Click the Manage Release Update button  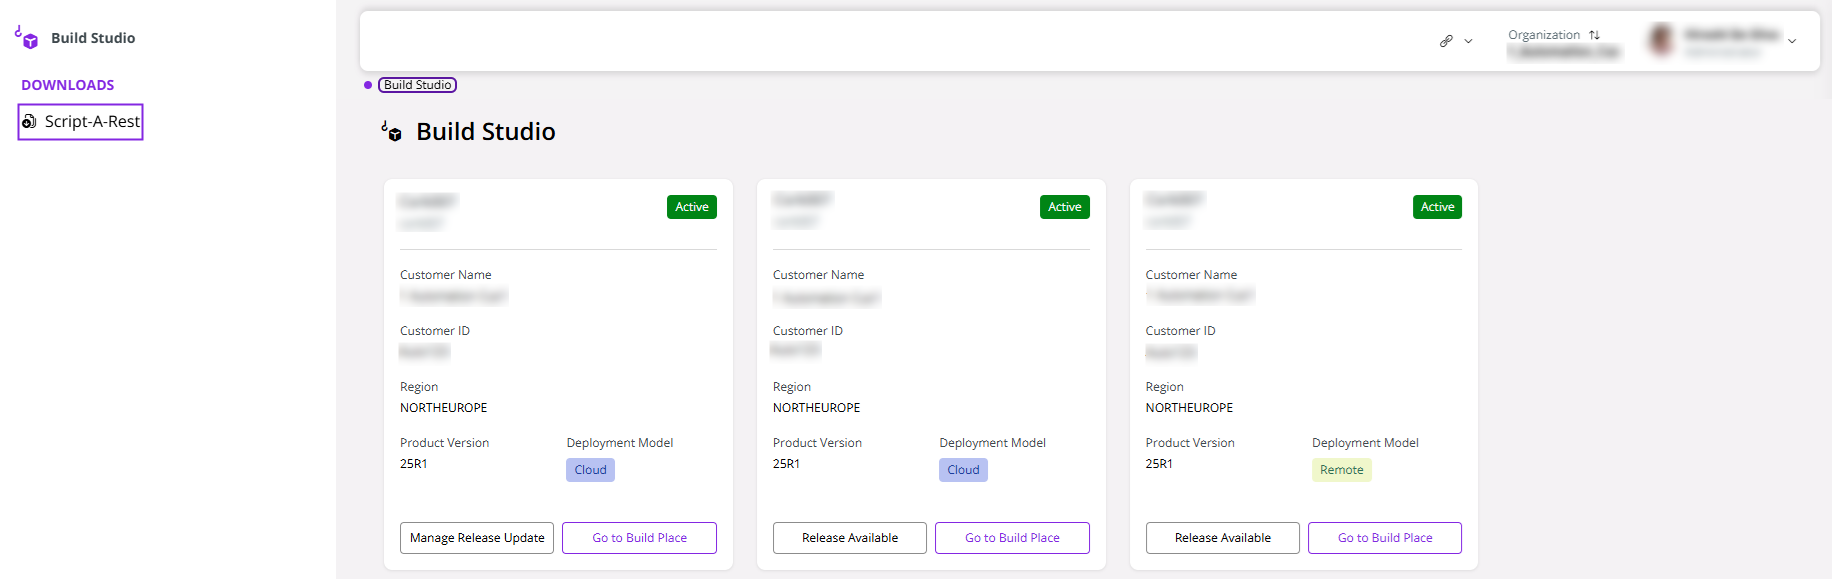[x=477, y=538]
